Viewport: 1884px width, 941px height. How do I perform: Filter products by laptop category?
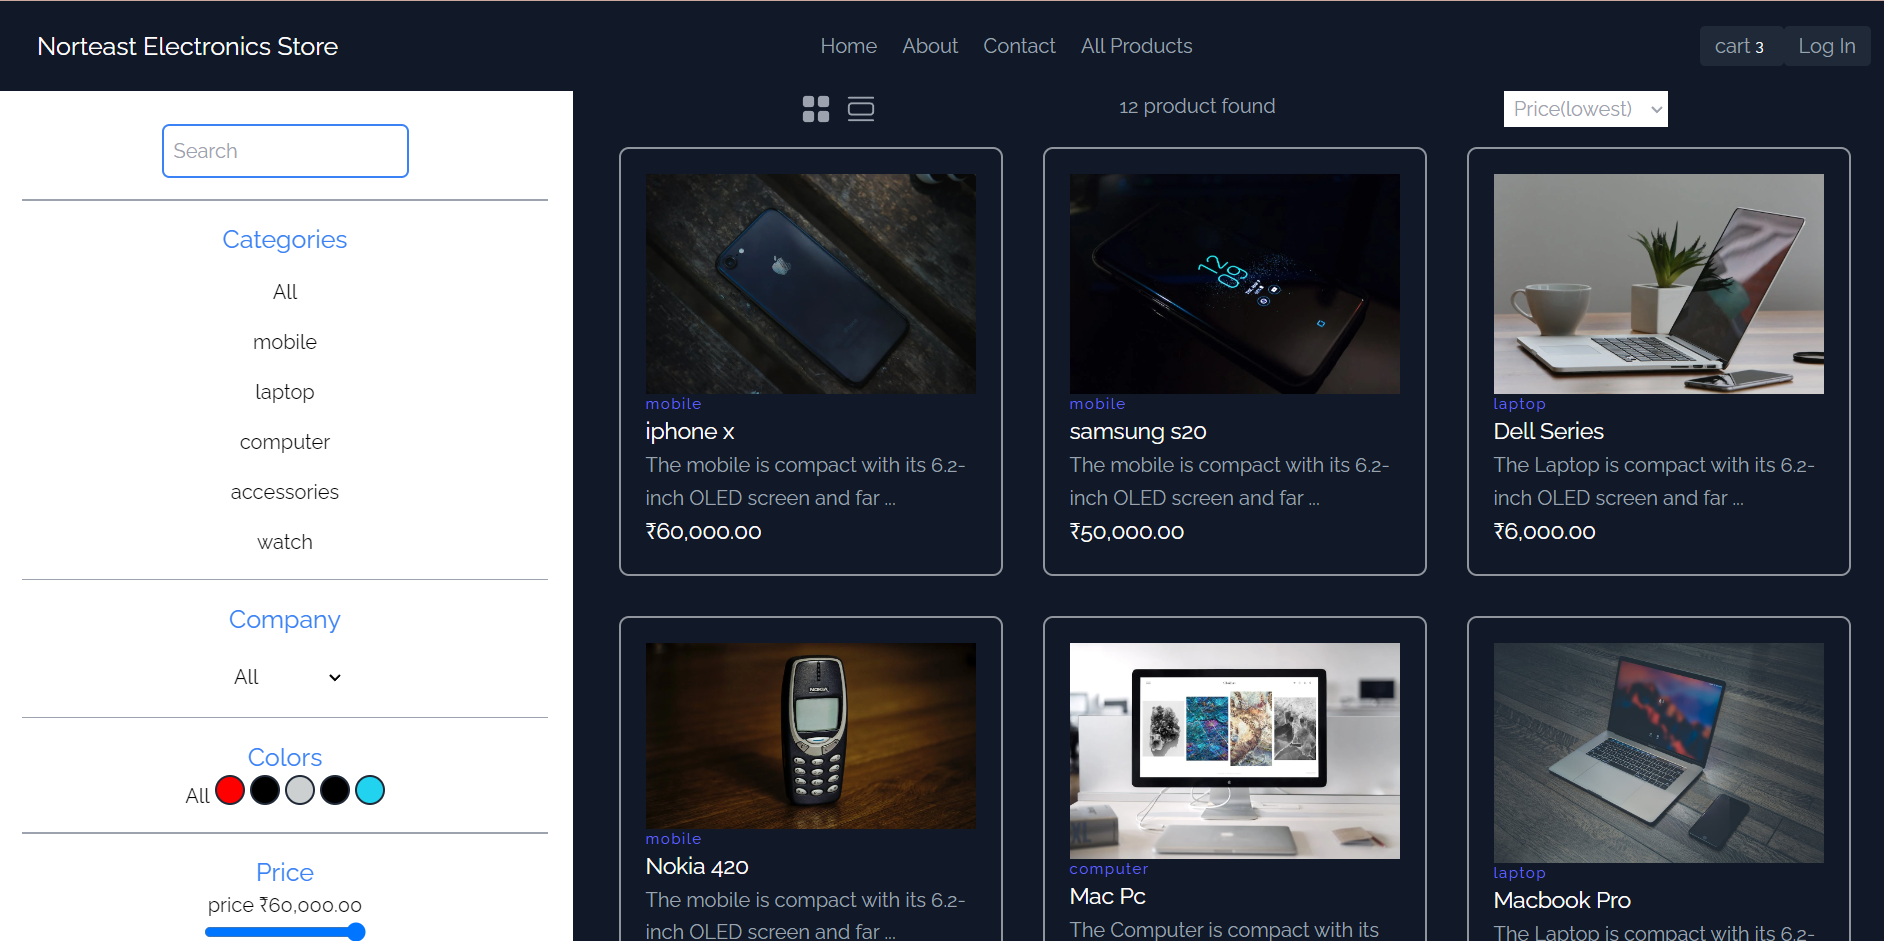(x=285, y=392)
